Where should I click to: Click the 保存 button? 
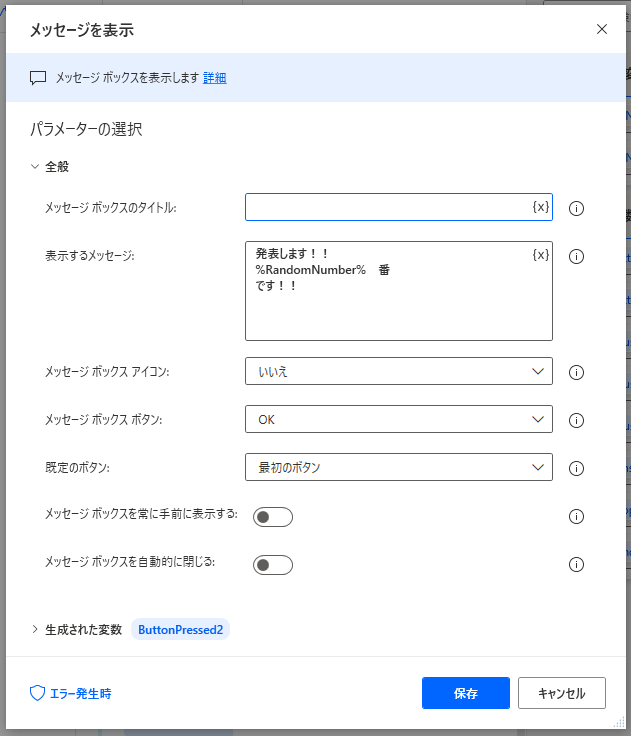465,693
